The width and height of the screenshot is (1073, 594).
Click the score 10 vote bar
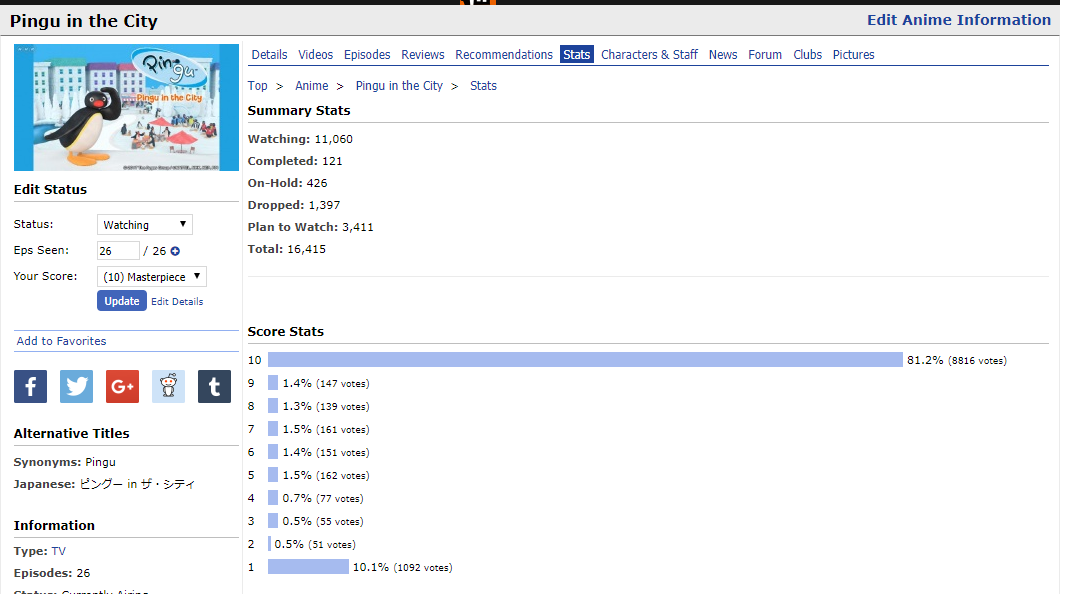pyautogui.click(x=585, y=360)
